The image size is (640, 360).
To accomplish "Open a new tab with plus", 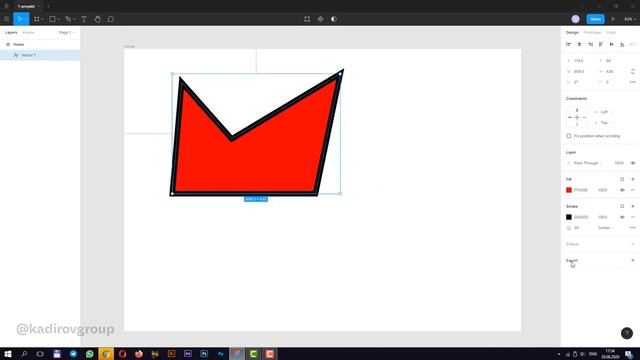I will [x=48, y=6].
